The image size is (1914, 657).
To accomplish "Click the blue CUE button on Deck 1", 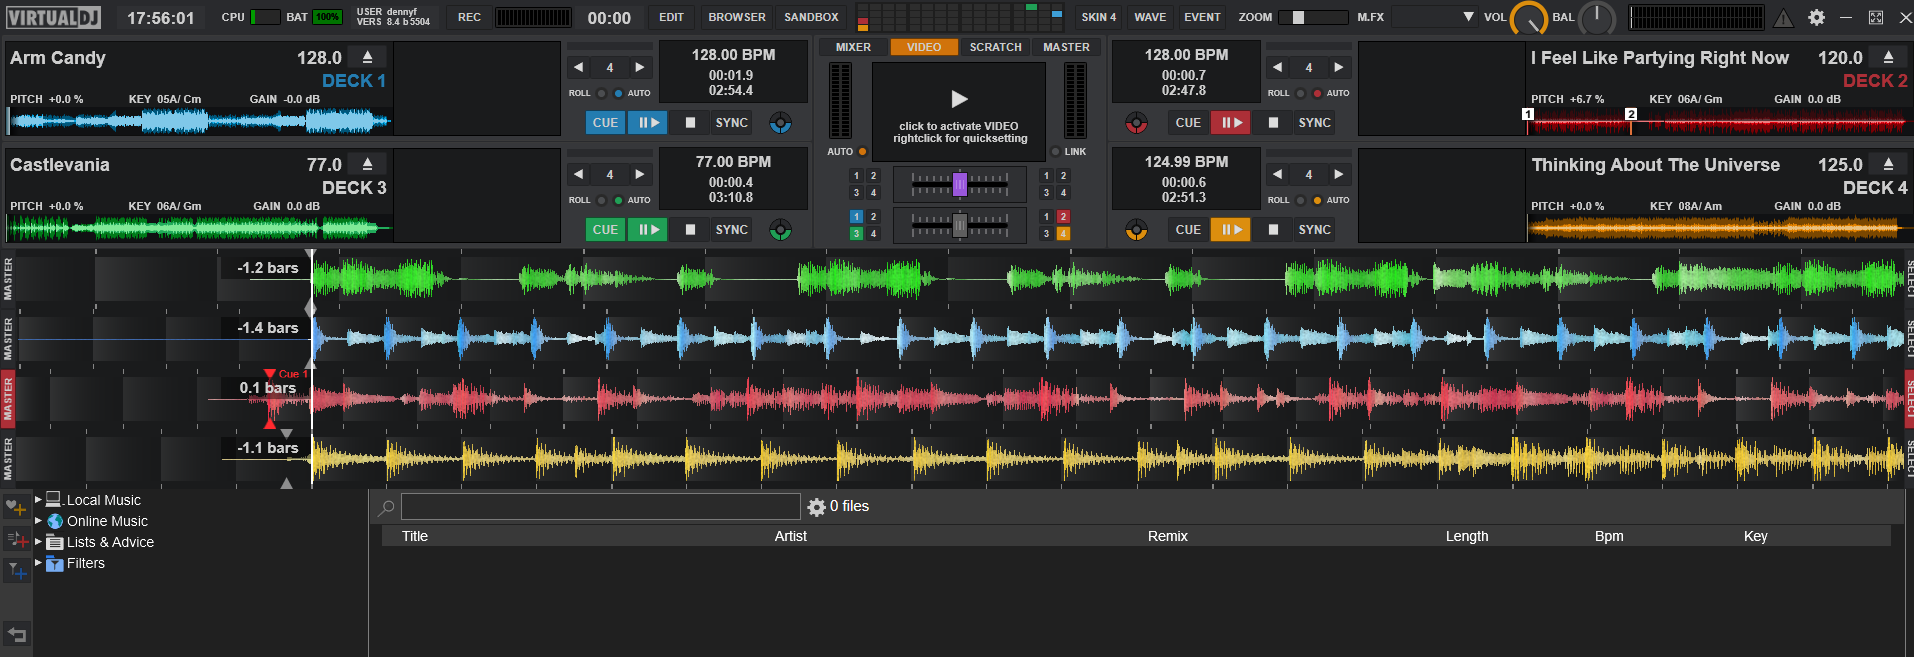I will [x=605, y=123].
